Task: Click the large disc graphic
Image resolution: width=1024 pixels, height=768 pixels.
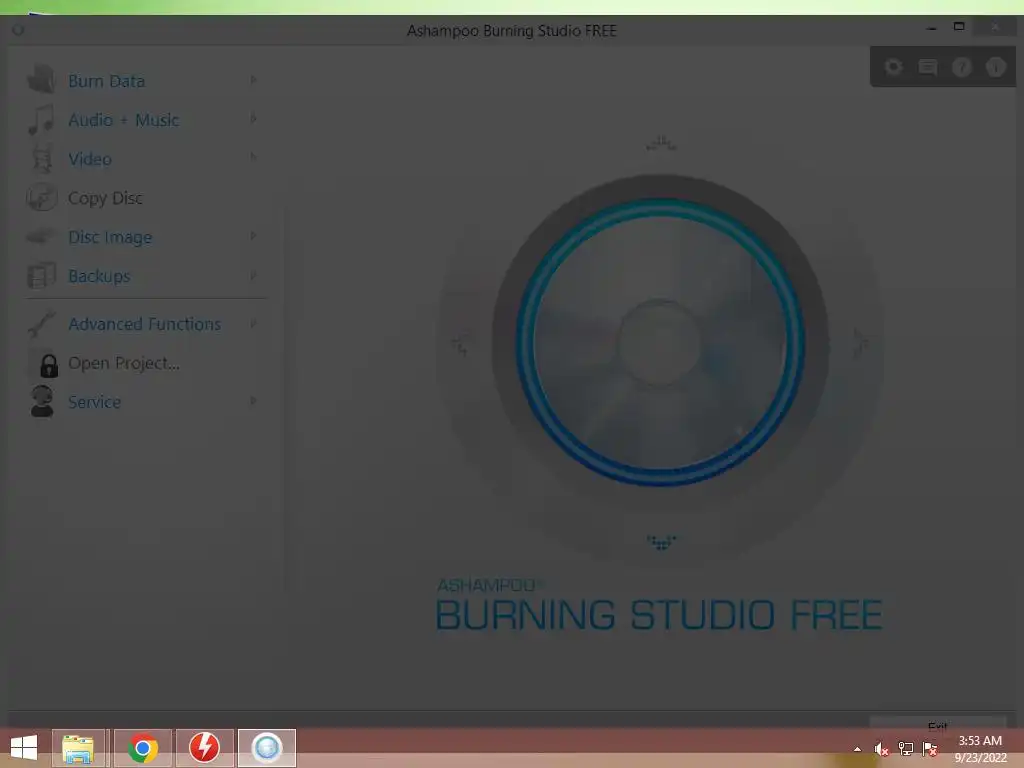Action: pos(660,343)
